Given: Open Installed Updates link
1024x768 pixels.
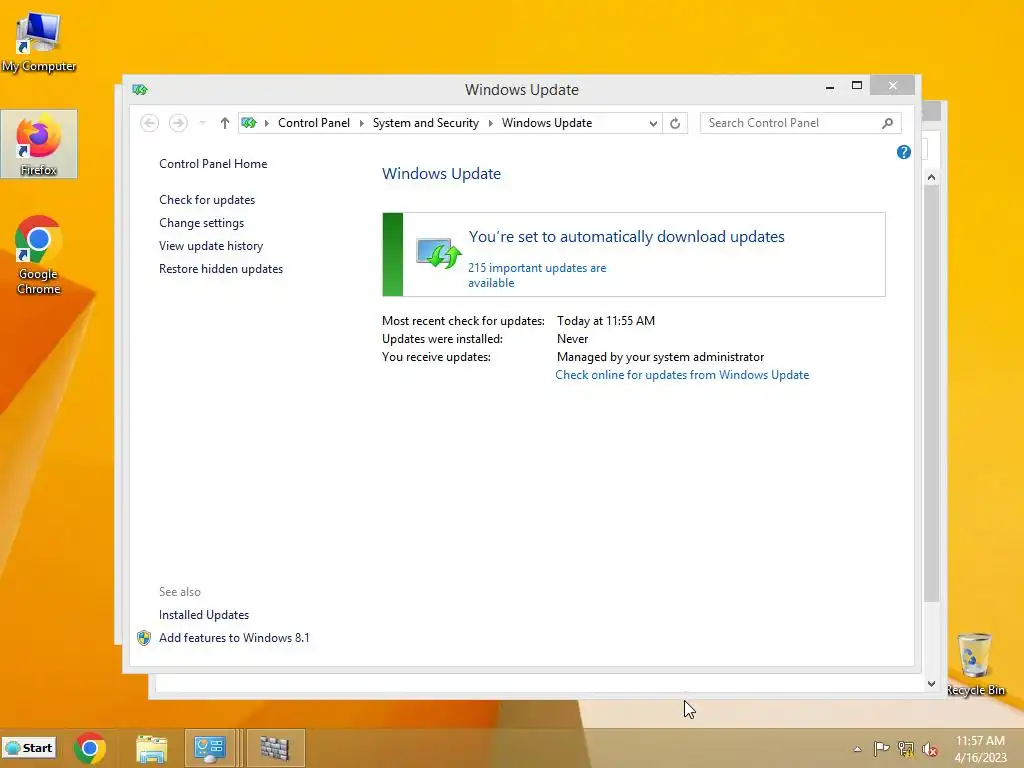Looking at the screenshot, I should tap(204, 615).
